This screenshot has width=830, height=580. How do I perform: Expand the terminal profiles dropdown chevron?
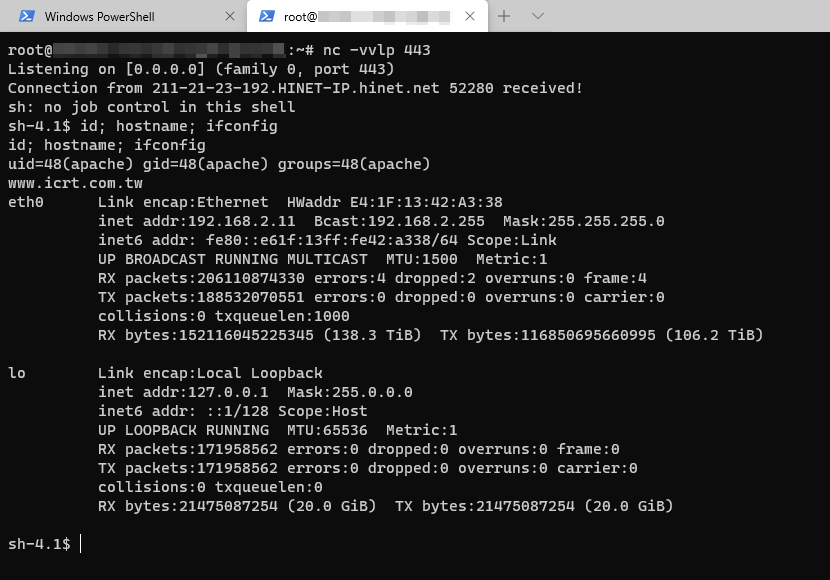pos(538,16)
